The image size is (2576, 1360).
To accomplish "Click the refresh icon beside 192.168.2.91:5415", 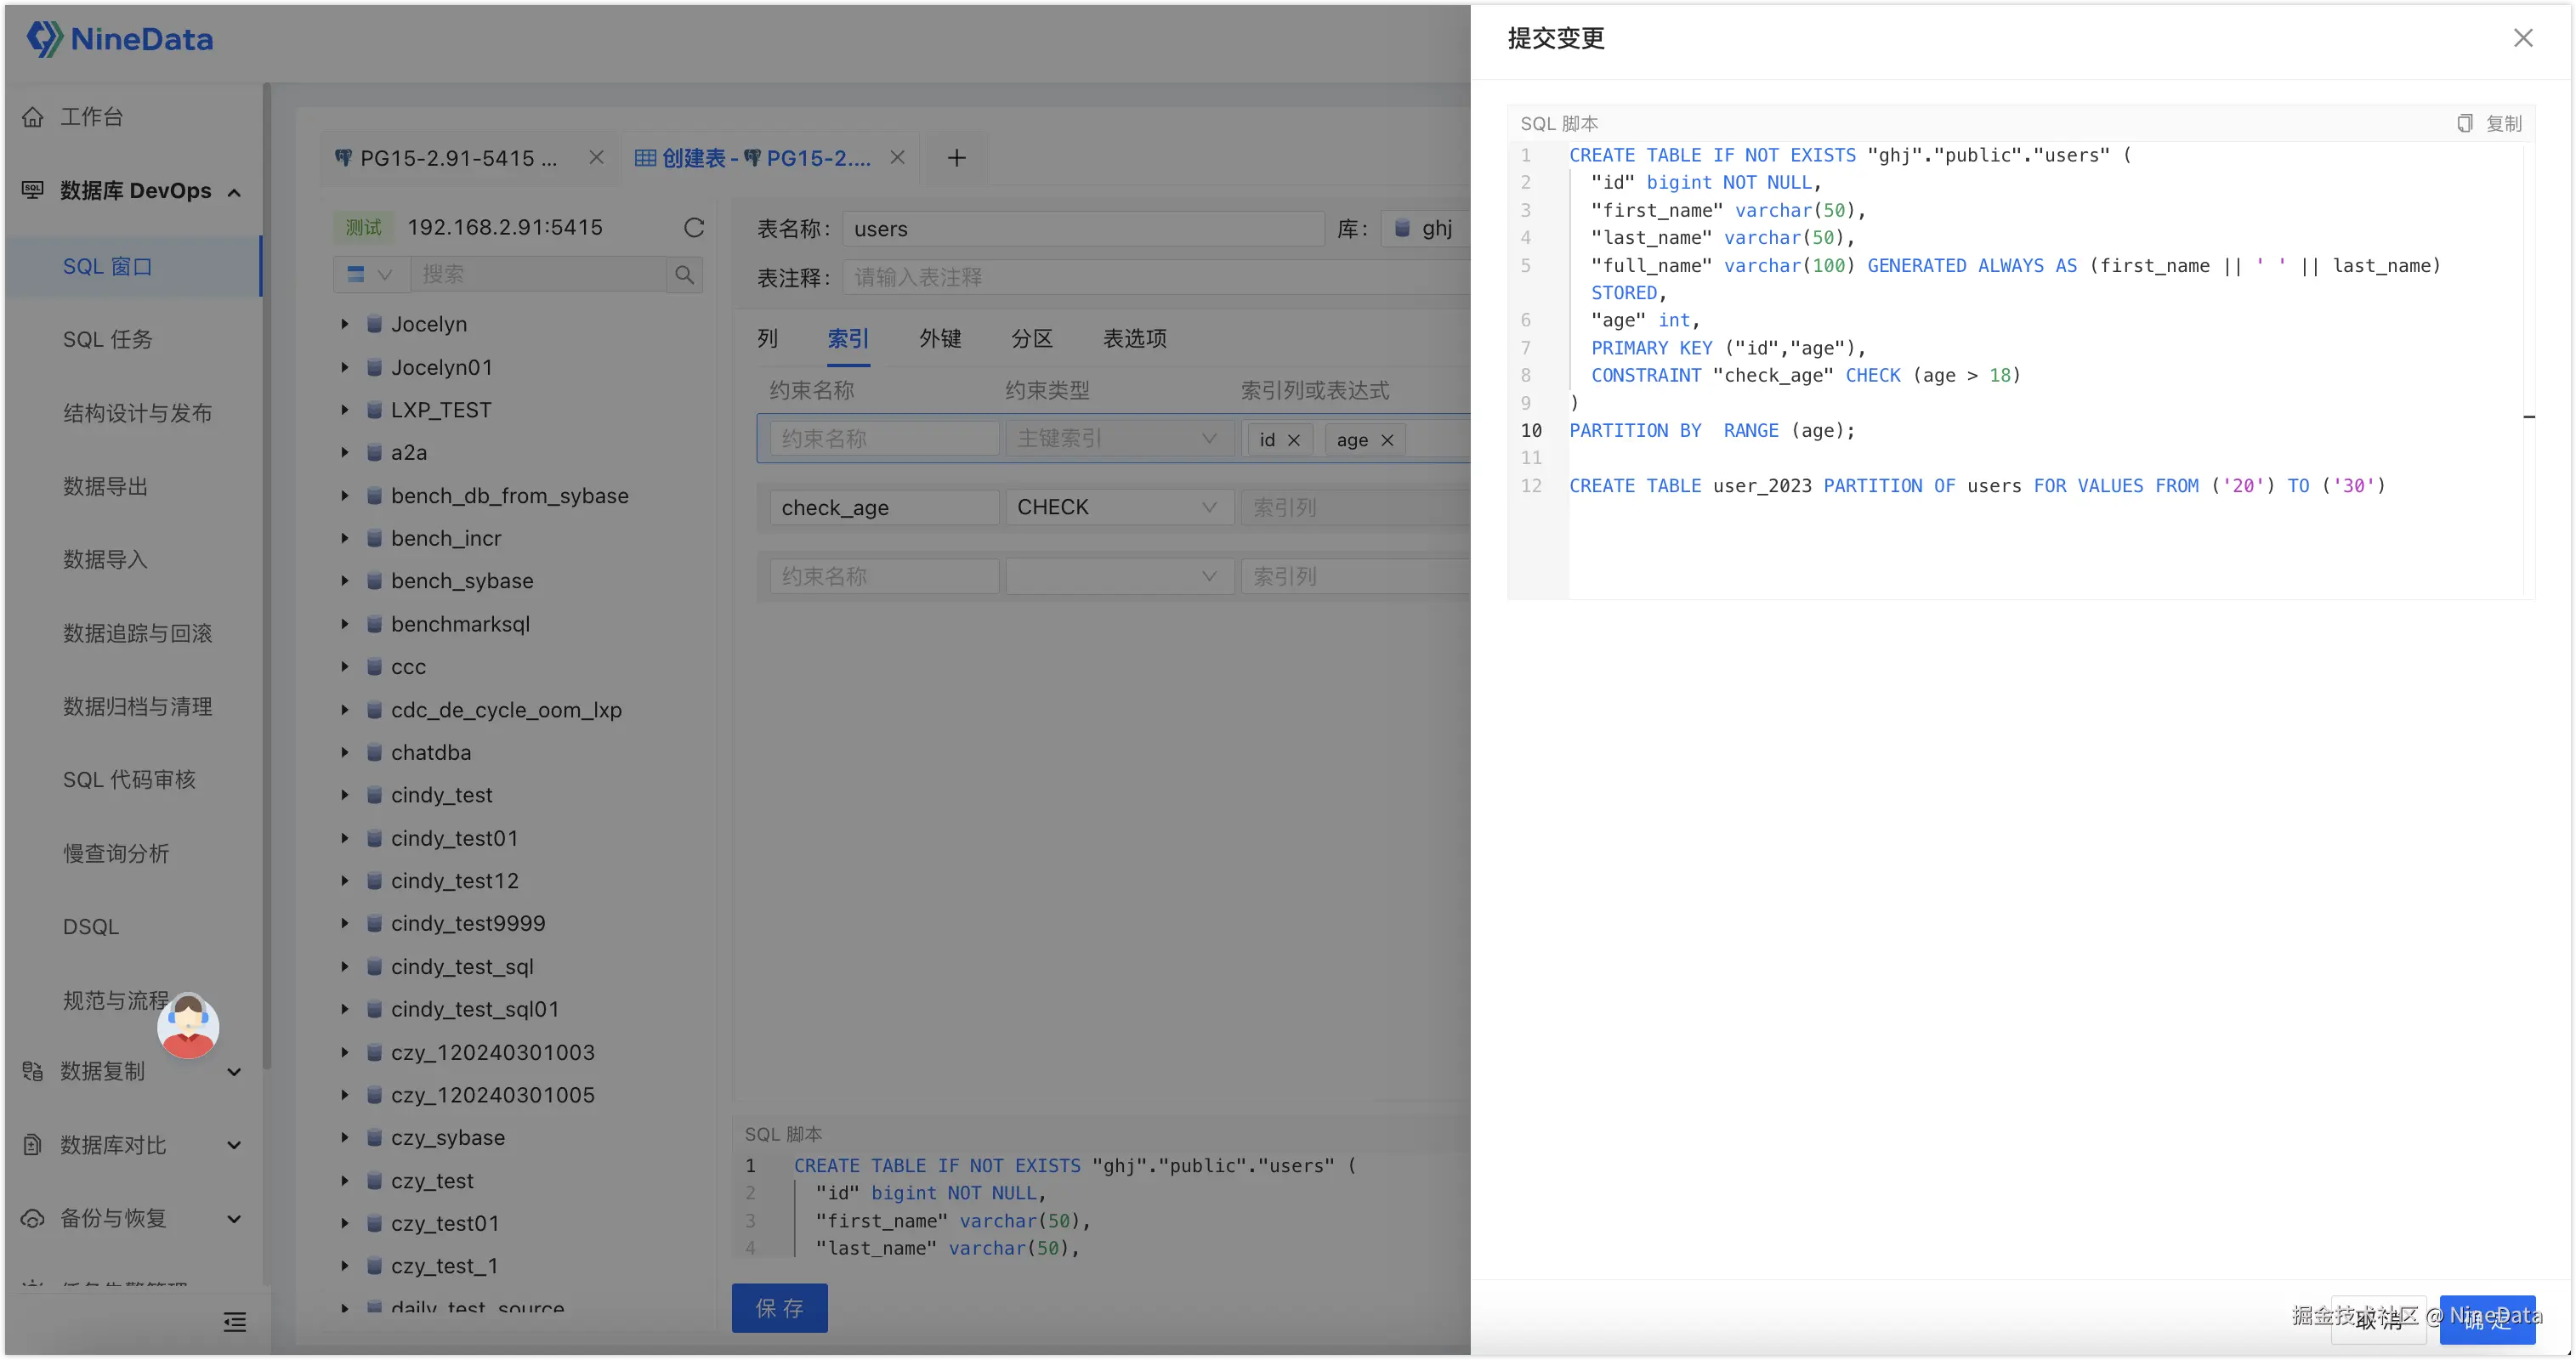I will pyautogui.click(x=694, y=228).
